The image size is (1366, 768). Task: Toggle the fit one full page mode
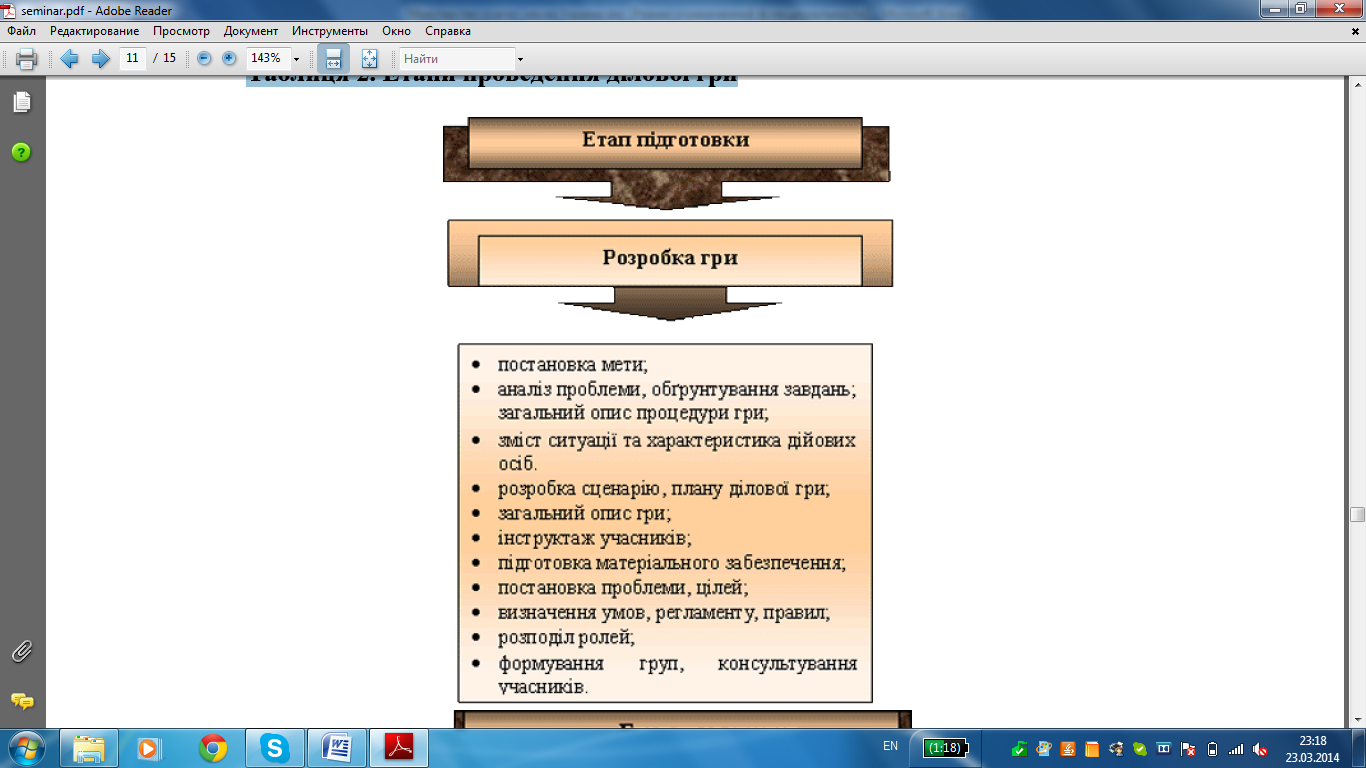click(369, 59)
